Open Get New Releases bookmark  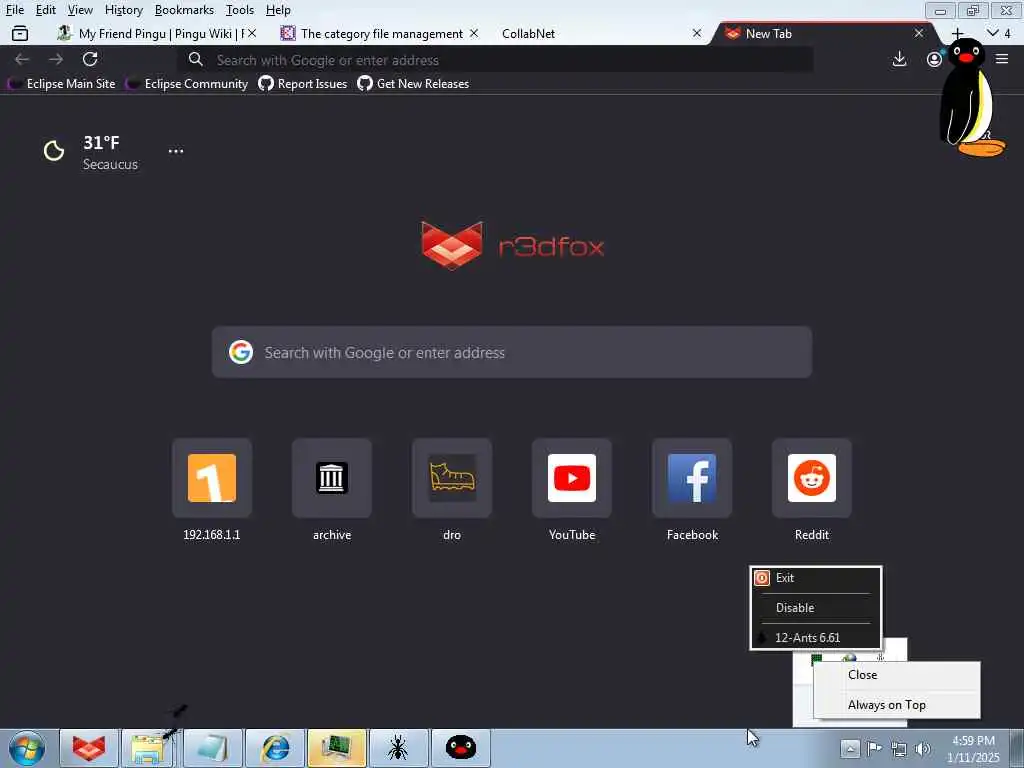[x=413, y=84]
